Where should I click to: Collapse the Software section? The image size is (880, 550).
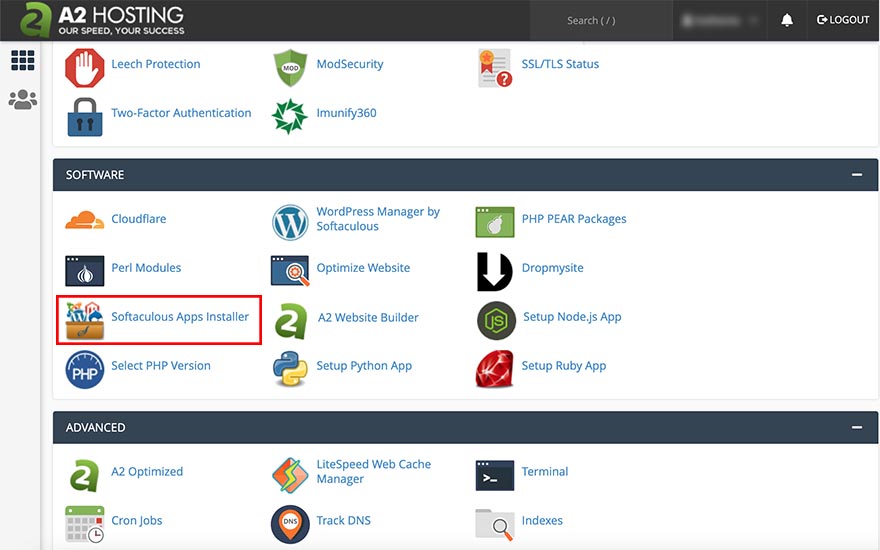(856, 175)
